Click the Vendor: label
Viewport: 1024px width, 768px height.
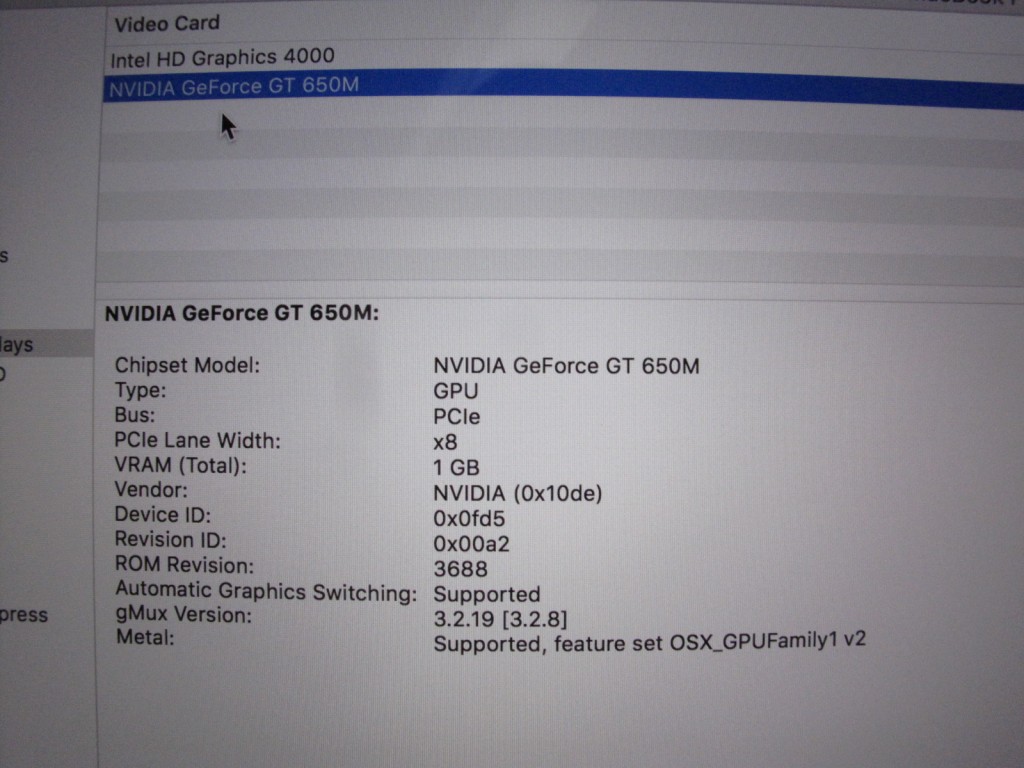151,490
